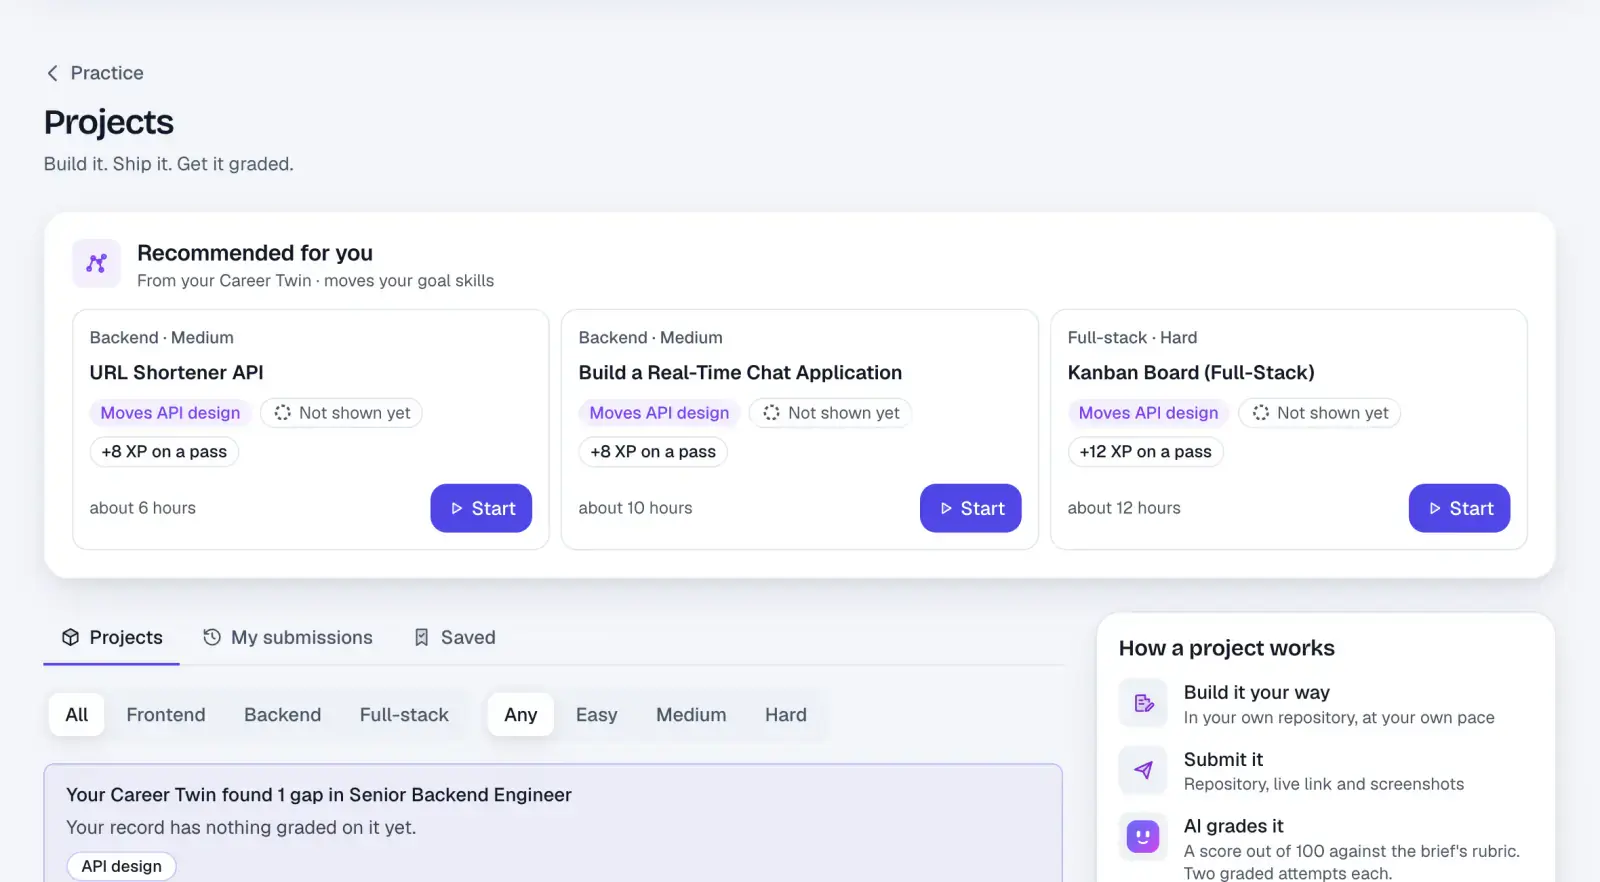Image resolution: width=1600 pixels, height=882 pixels.
Task: Select the Medium difficulty filter
Action: pos(691,715)
